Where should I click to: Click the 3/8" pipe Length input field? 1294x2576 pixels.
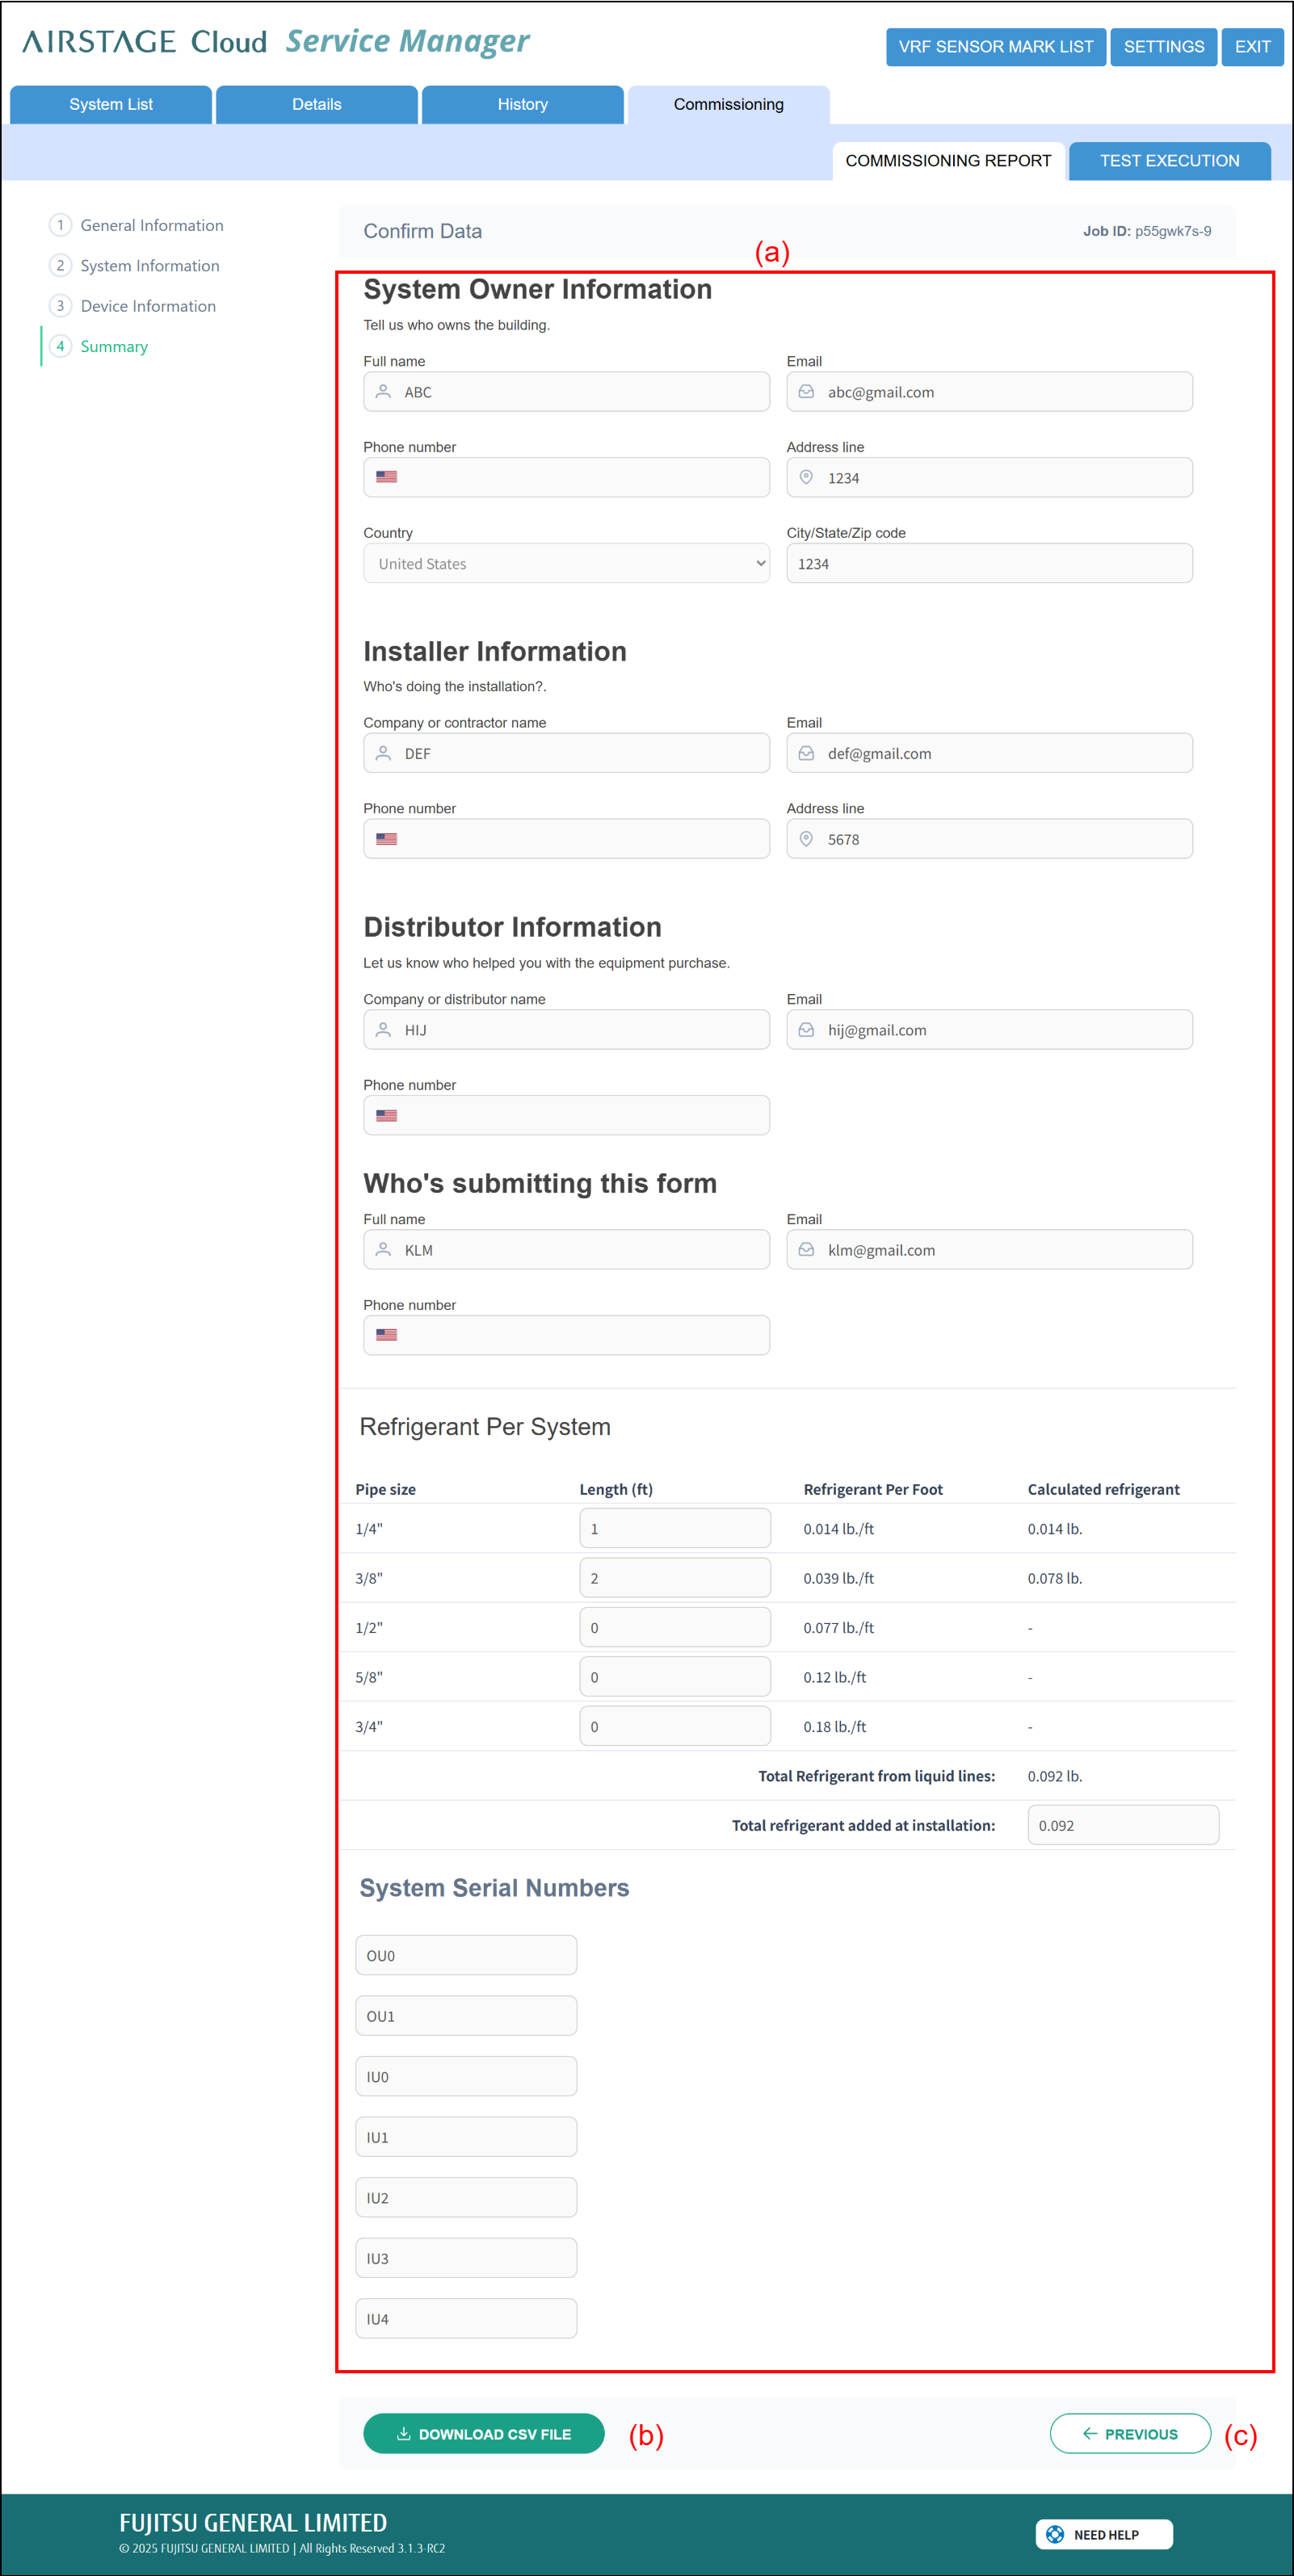[x=675, y=1578]
